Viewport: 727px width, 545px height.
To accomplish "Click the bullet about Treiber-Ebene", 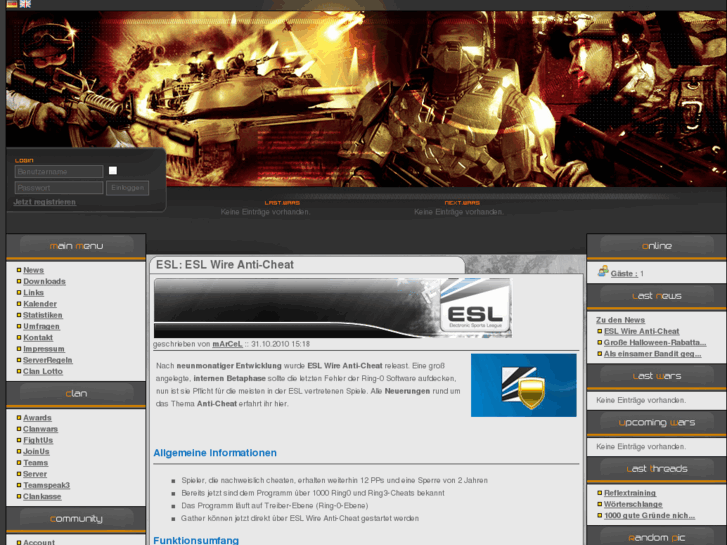I will 275,506.
